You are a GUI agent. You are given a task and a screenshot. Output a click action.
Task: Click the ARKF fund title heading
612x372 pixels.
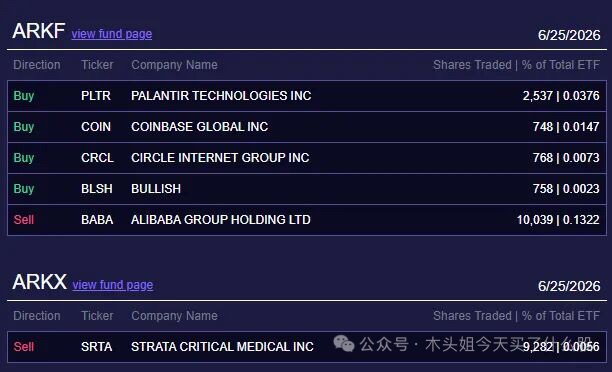pos(39,31)
